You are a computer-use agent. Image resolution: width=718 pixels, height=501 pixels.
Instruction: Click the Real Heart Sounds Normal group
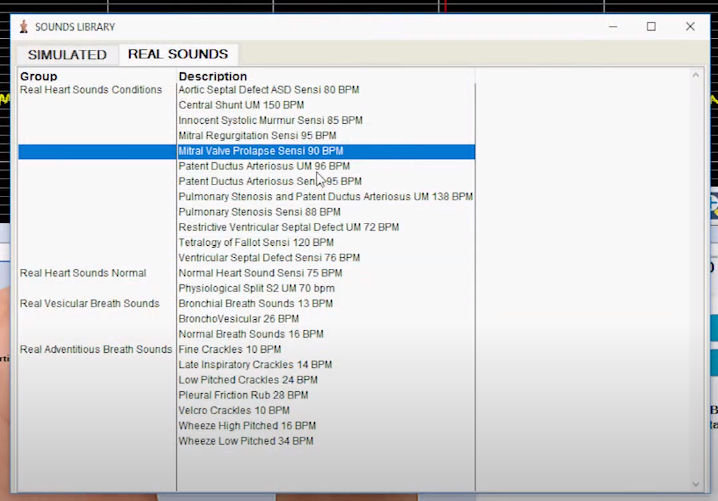pos(83,273)
